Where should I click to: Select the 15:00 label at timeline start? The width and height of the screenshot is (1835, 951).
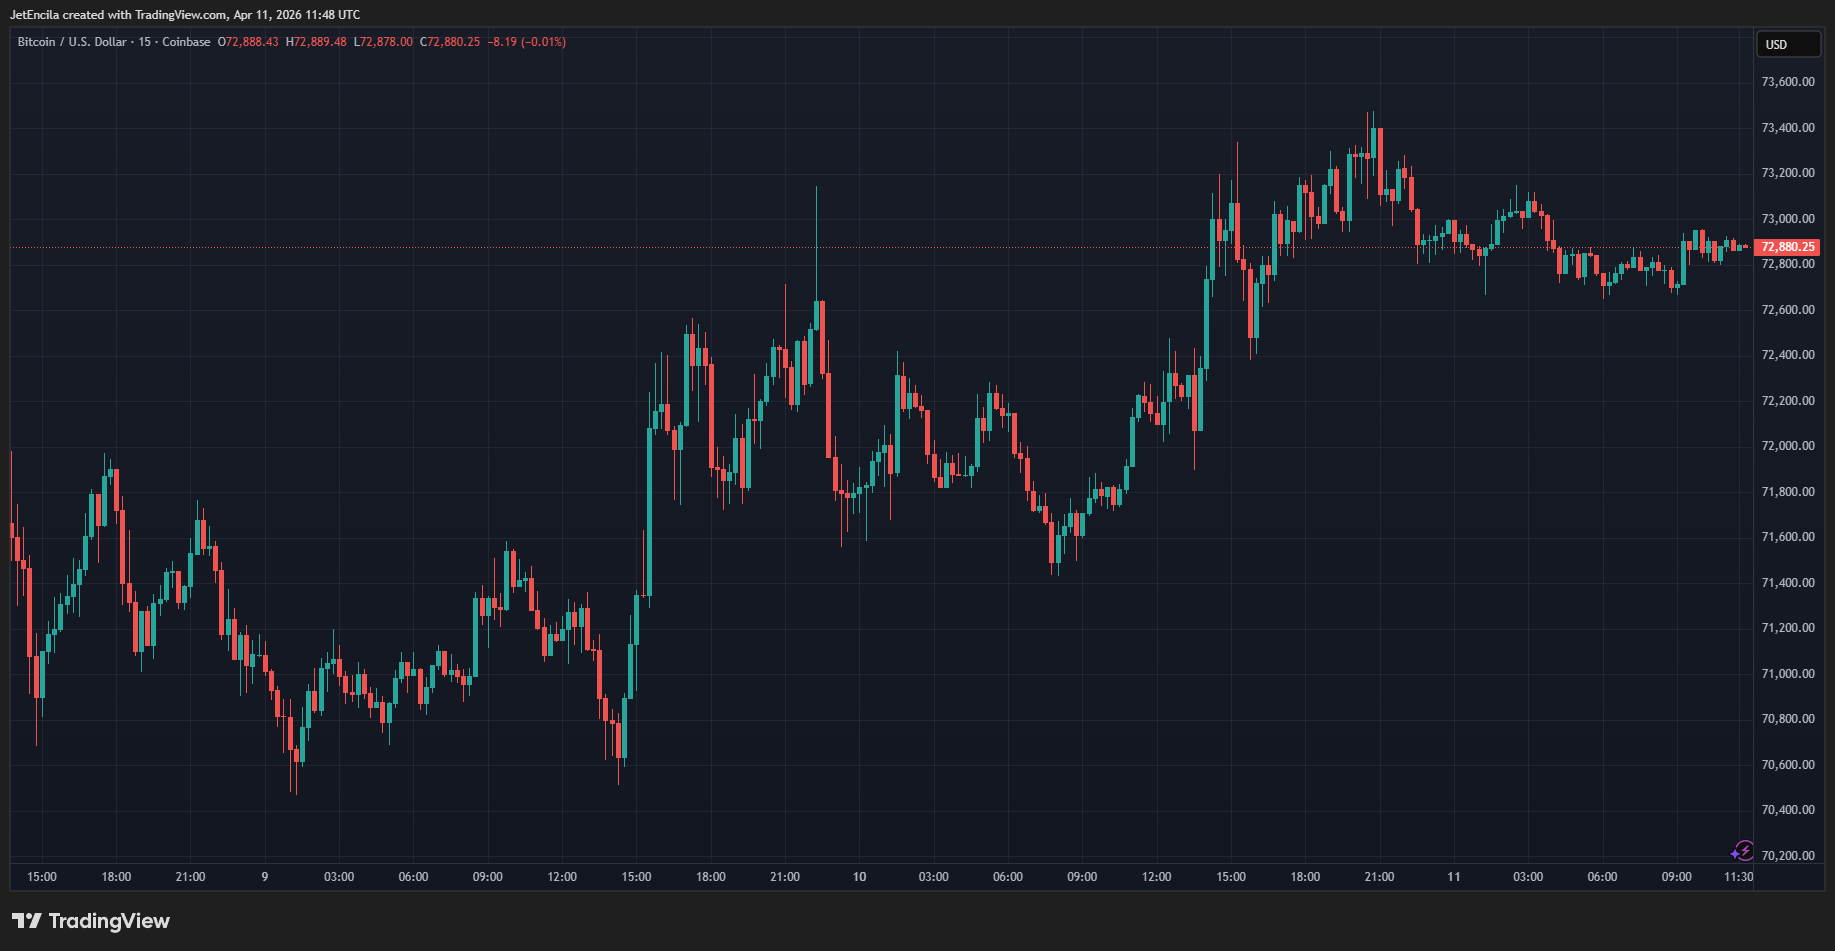click(x=42, y=877)
